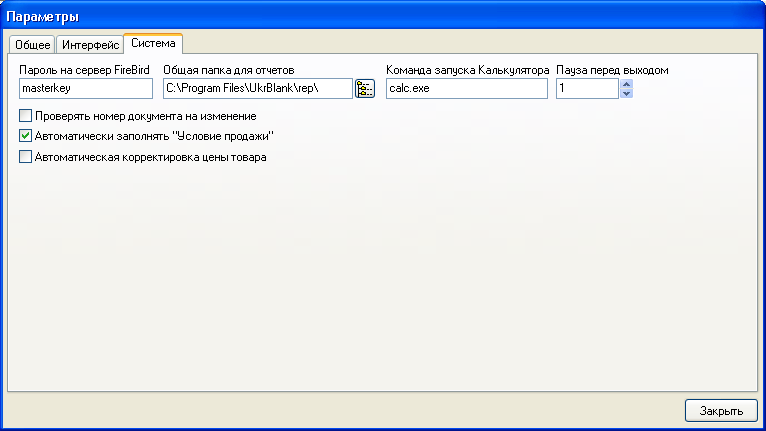
Task: Click the "Пауза перед выходом" label
Action: click(x=612, y=70)
